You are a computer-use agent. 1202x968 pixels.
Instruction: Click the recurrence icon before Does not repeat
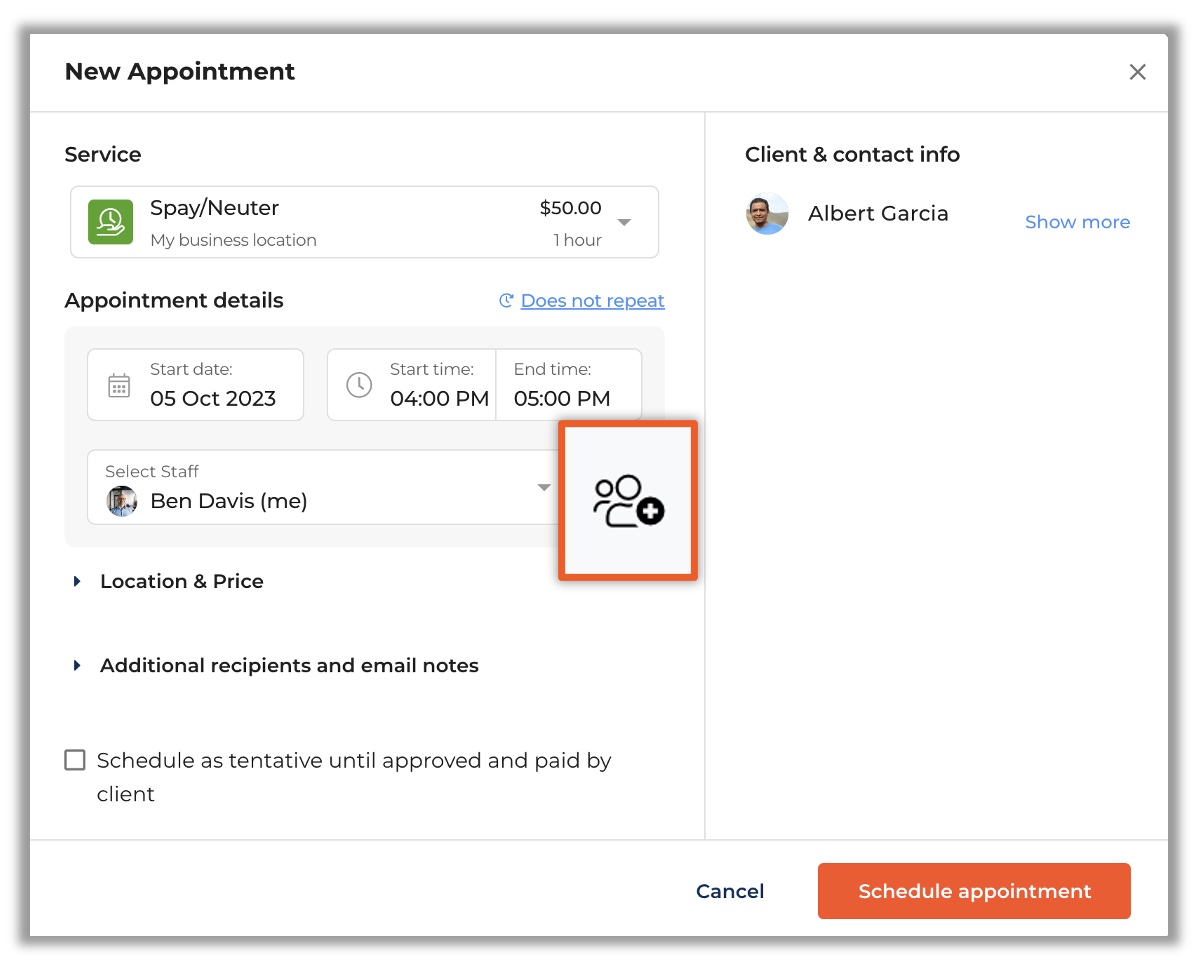point(505,300)
